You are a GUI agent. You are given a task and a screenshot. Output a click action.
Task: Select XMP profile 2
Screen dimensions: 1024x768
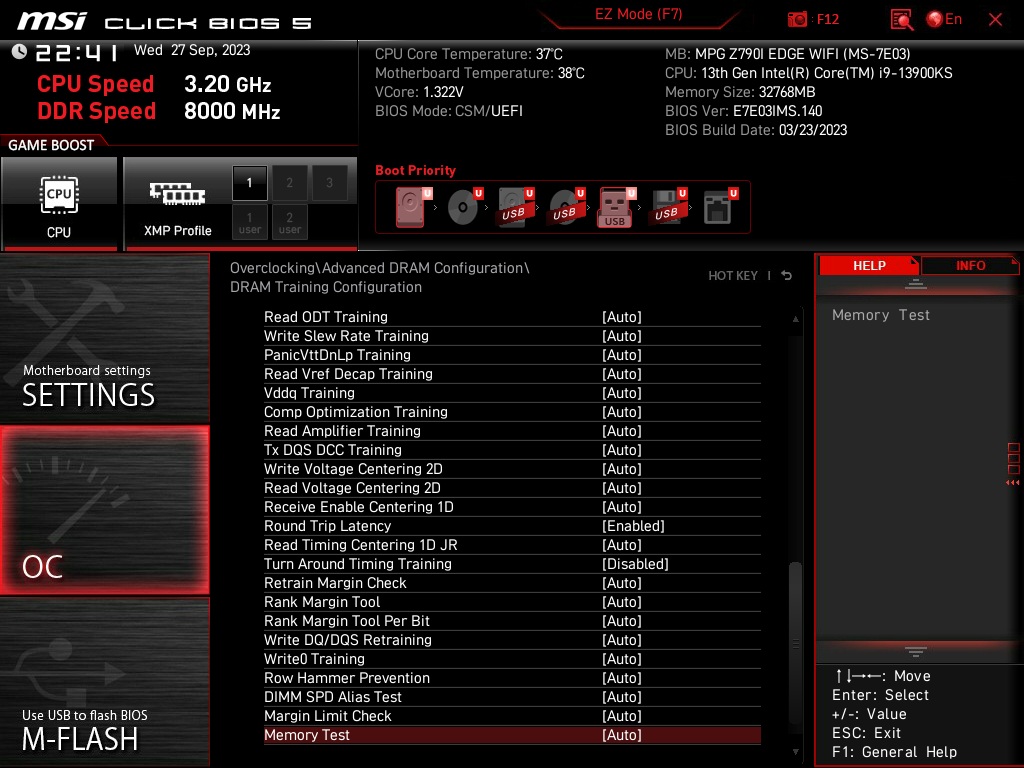pyautogui.click(x=289, y=183)
